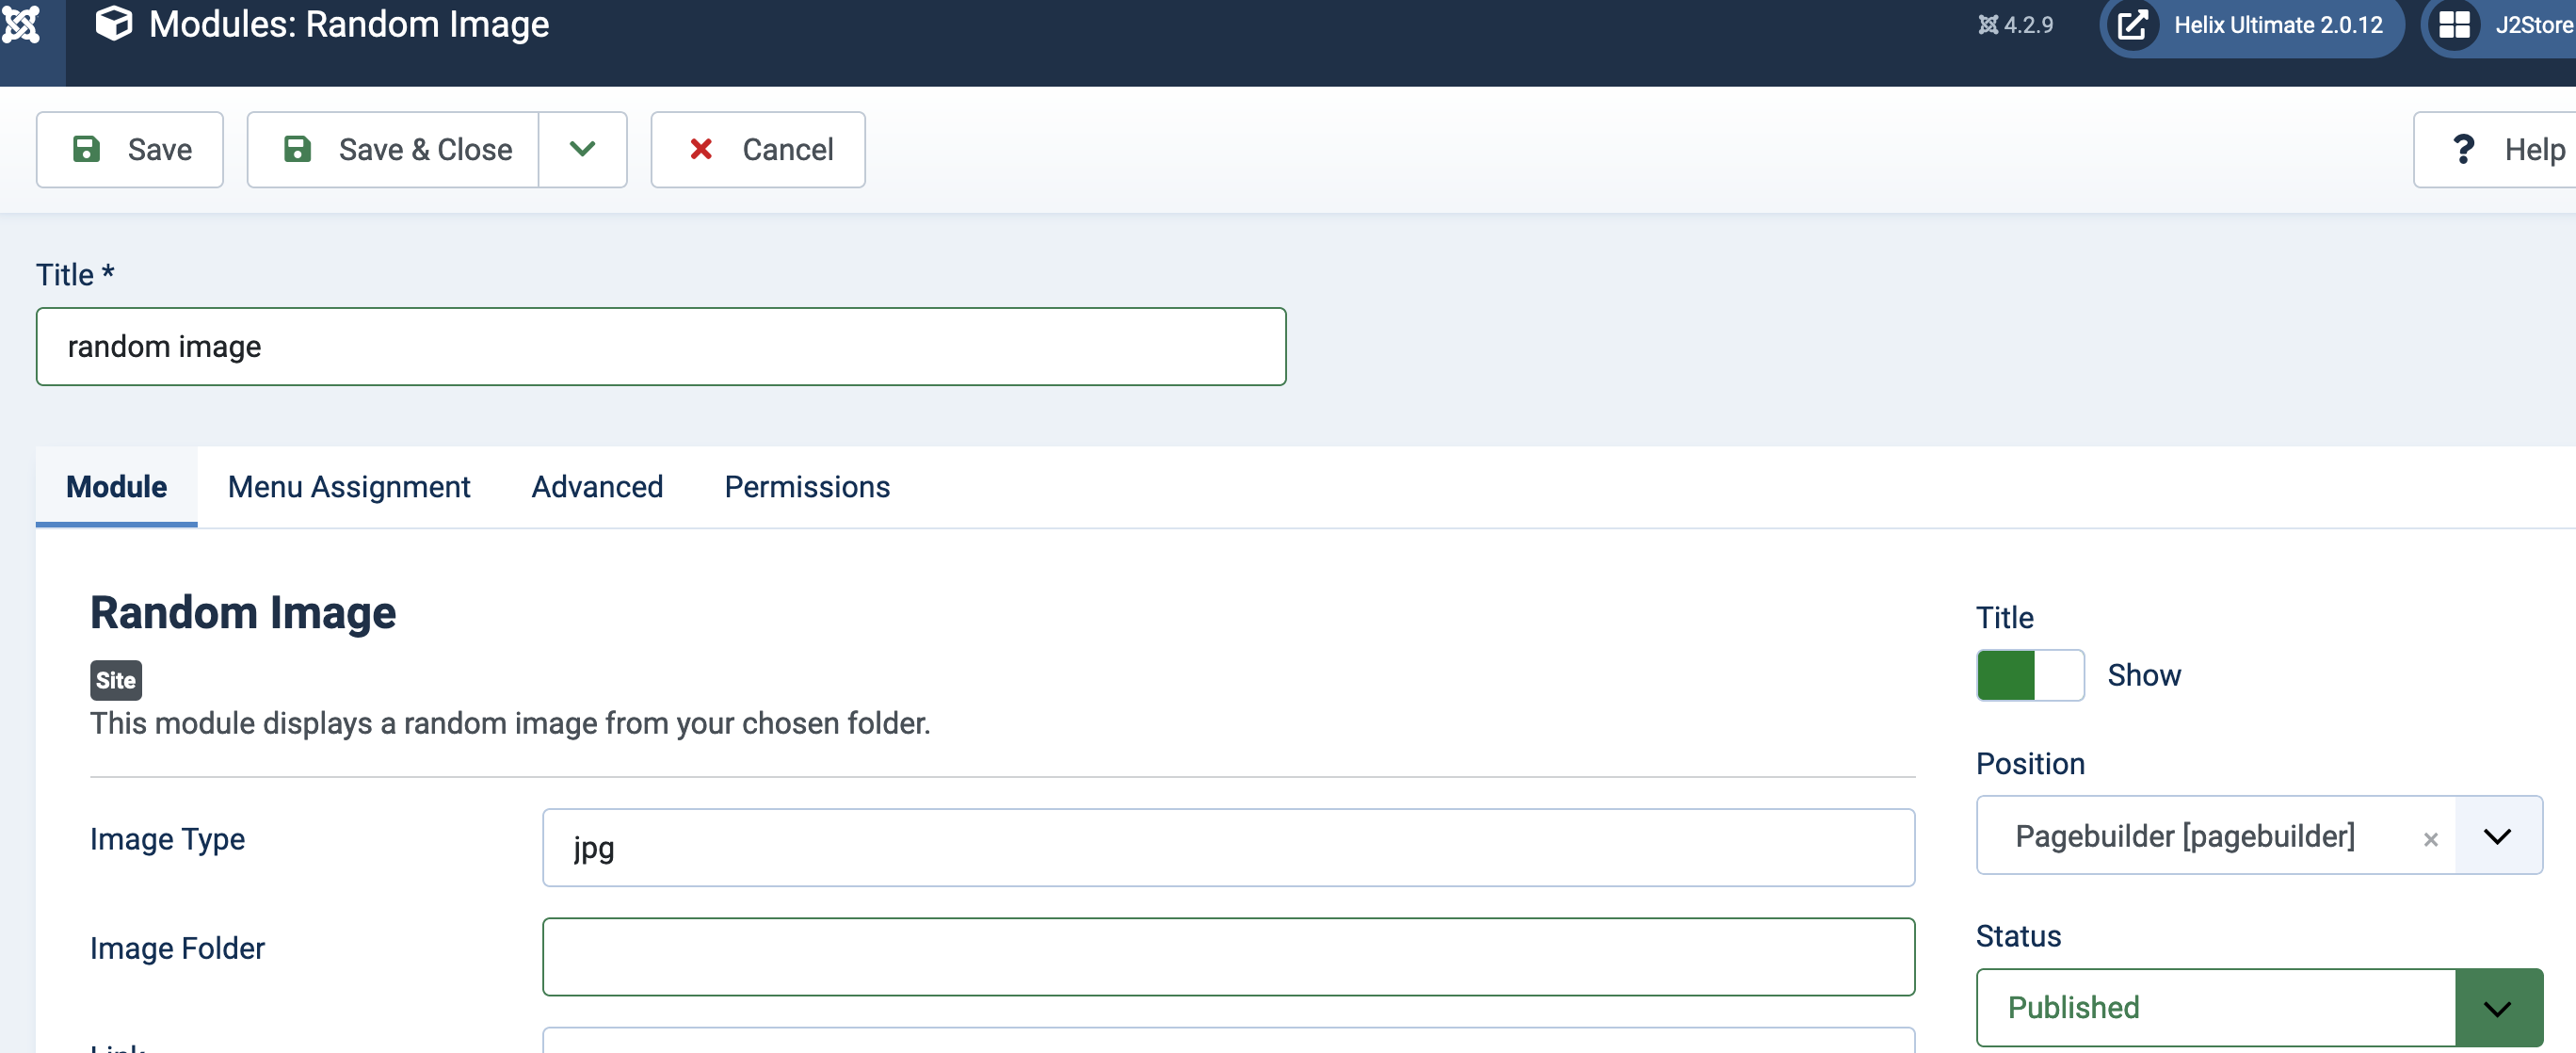Click the red X icon on the Cancel button
This screenshot has width=2576, height=1053.
click(x=700, y=149)
